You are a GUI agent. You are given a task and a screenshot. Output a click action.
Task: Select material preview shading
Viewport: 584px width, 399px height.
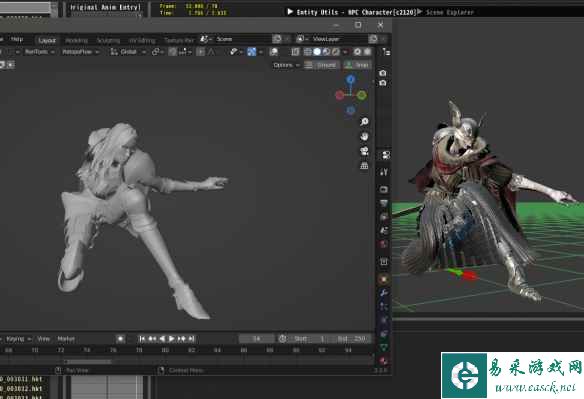[x=327, y=52]
